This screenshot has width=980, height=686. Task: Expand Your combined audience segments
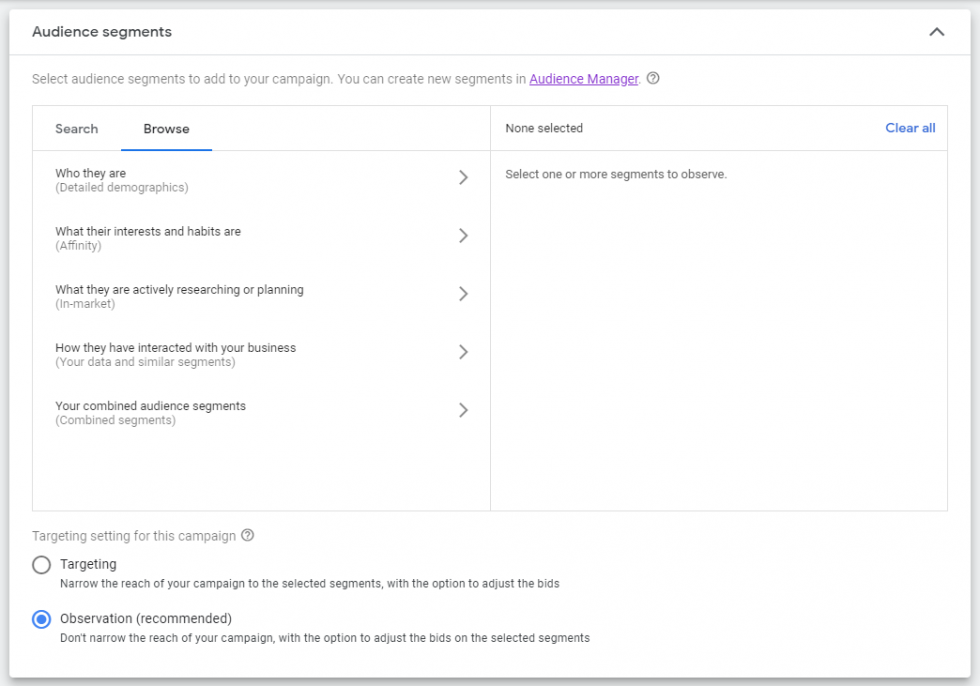coord(463,410)
